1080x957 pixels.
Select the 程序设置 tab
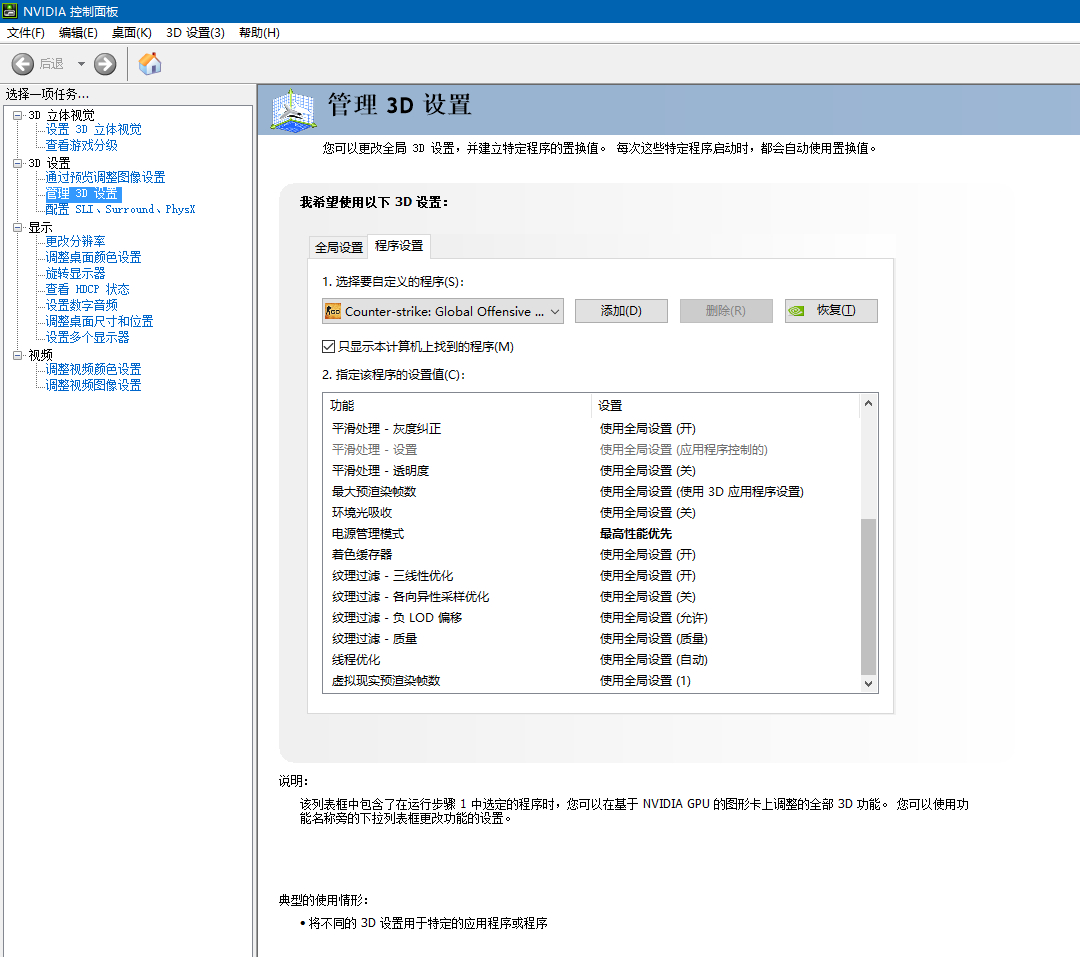399,246
